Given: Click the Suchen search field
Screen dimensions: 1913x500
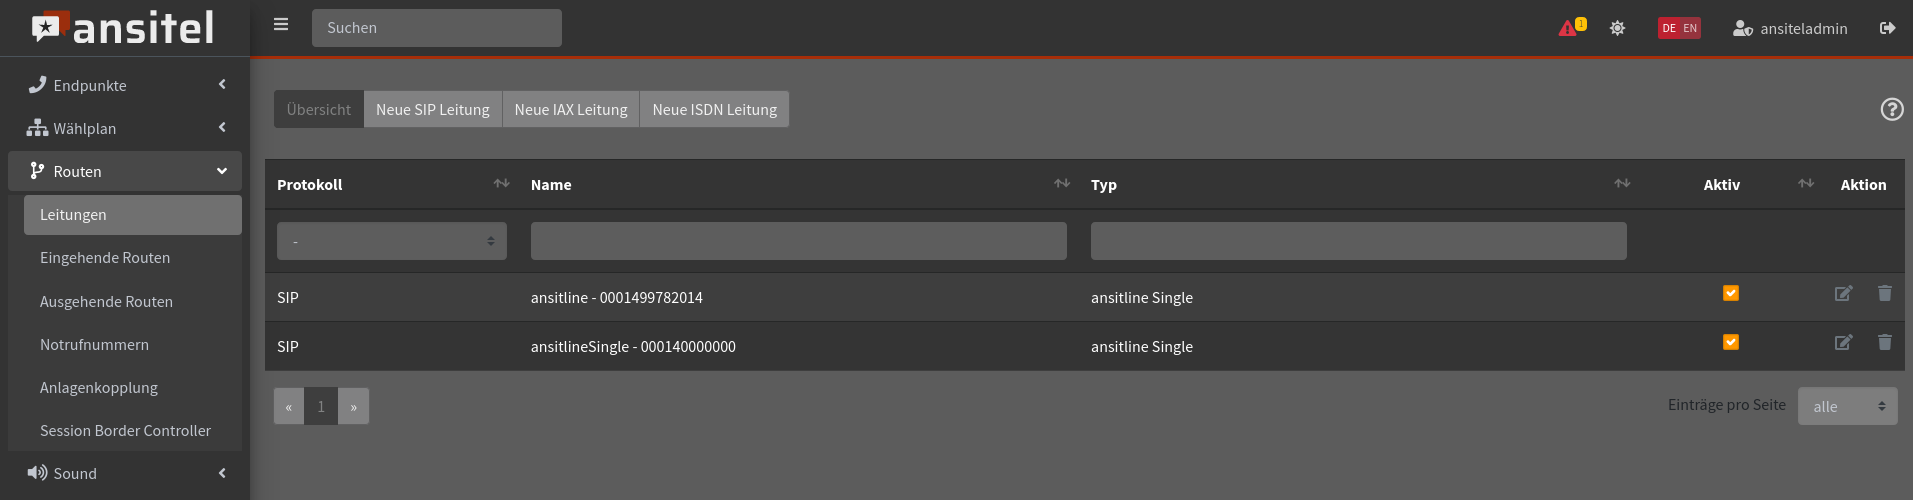Looking at the screenshot, I should [x=436, y=28].
